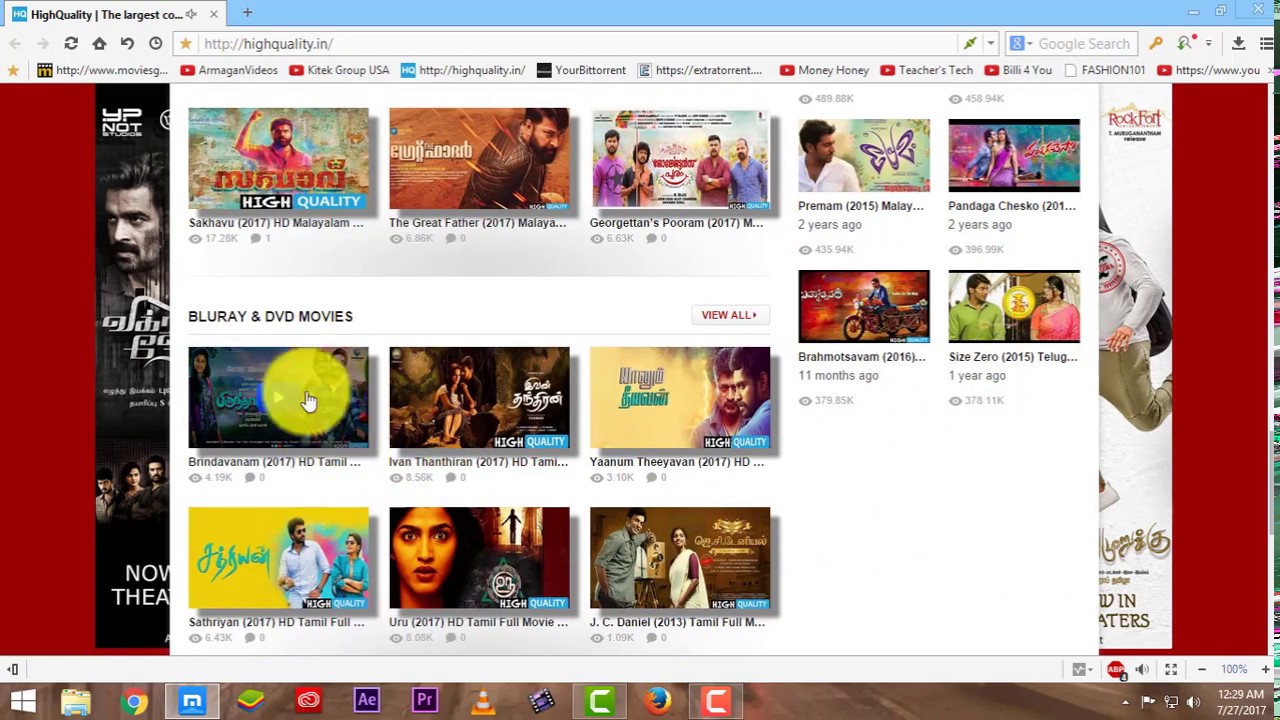The image size is (1280, 720).
Task: Open the Size Zero (2015) sidebar thumbnail
Action: click(1014, 306)
